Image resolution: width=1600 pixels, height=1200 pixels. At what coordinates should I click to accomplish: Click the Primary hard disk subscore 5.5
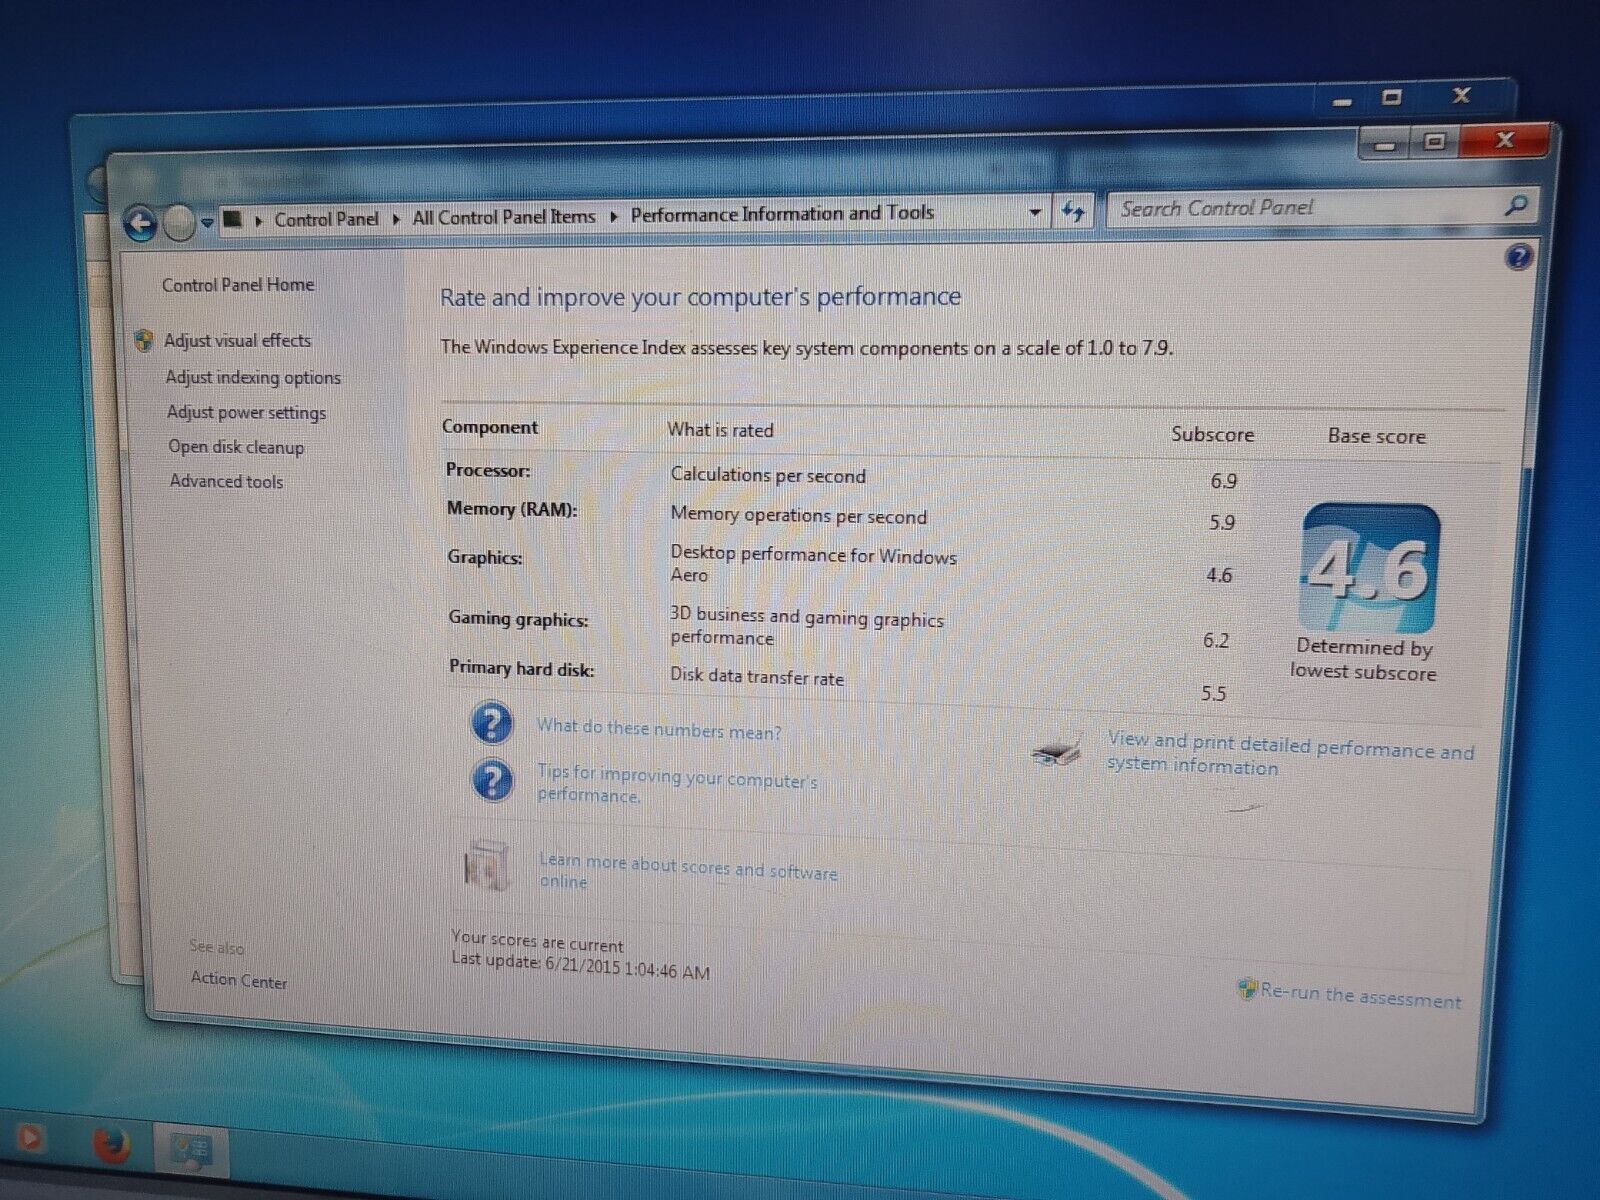pyautogui.click(x=1213, y=693)
